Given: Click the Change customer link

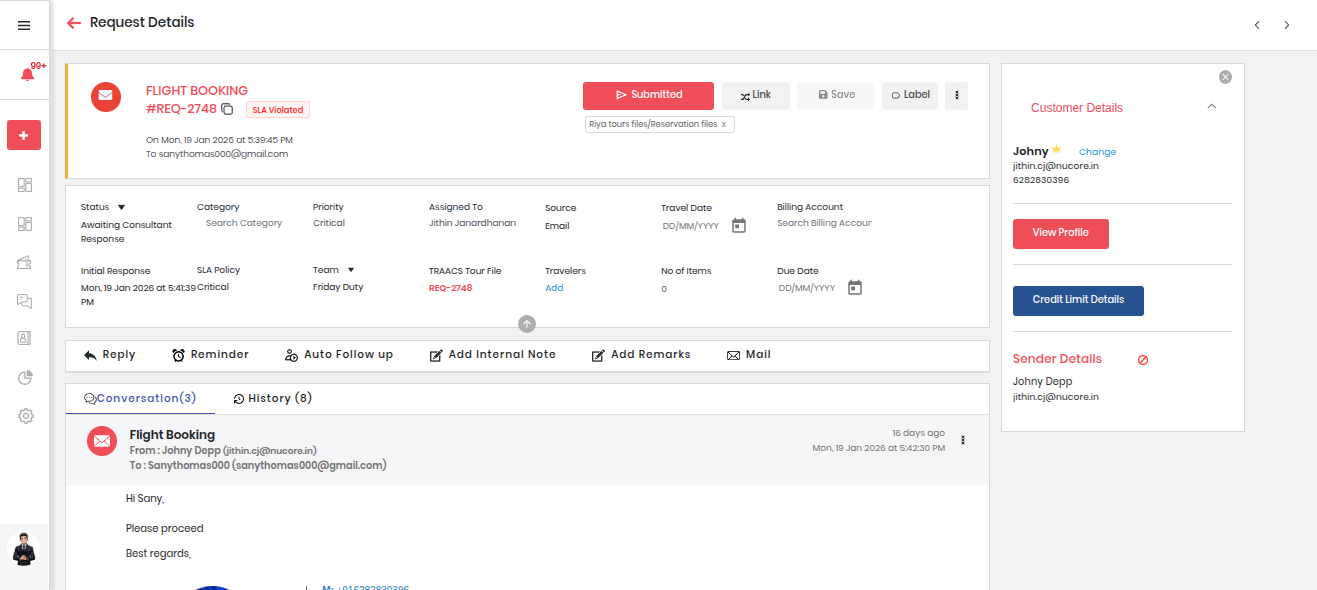Looking at the screenshot, I should pyautogui.click(x=1097, y=152).
